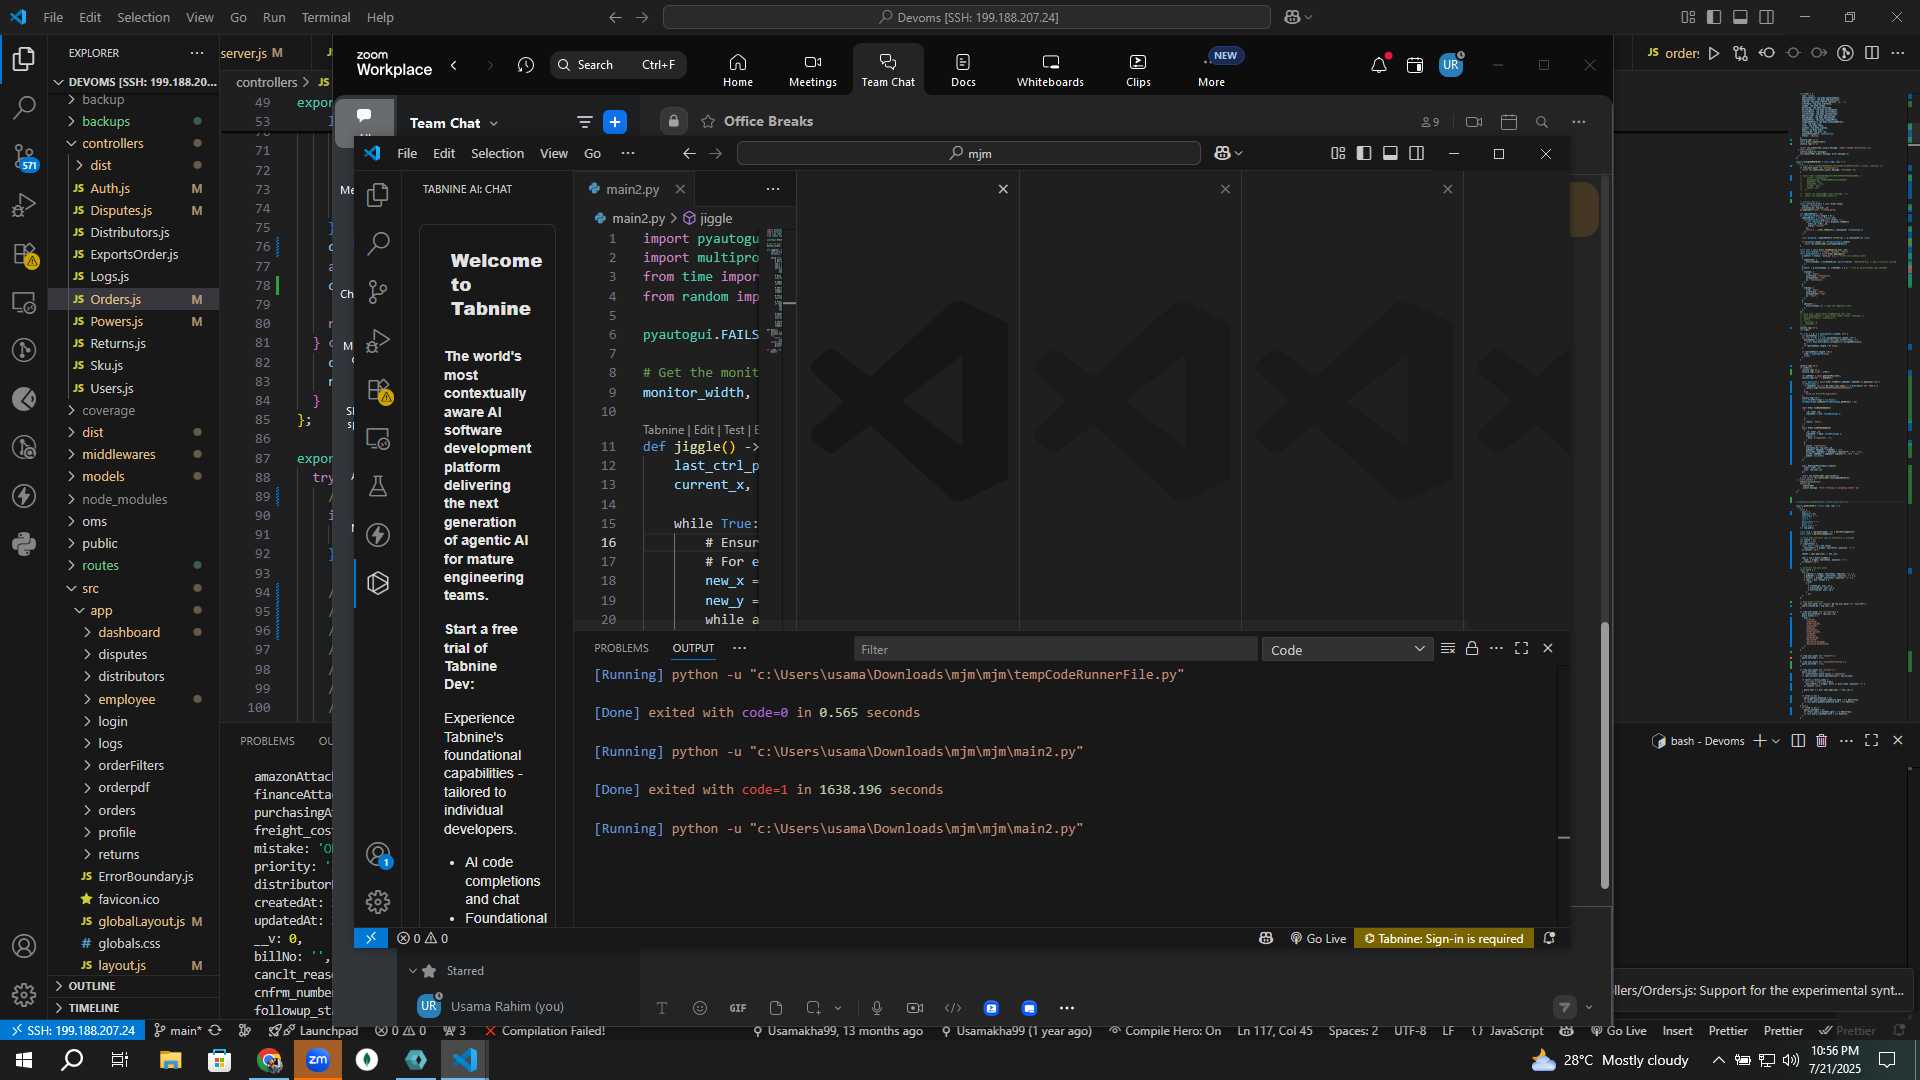Open Code output channel dropdown
The image size is (1920, 1080).
(x=1347, y=650)
